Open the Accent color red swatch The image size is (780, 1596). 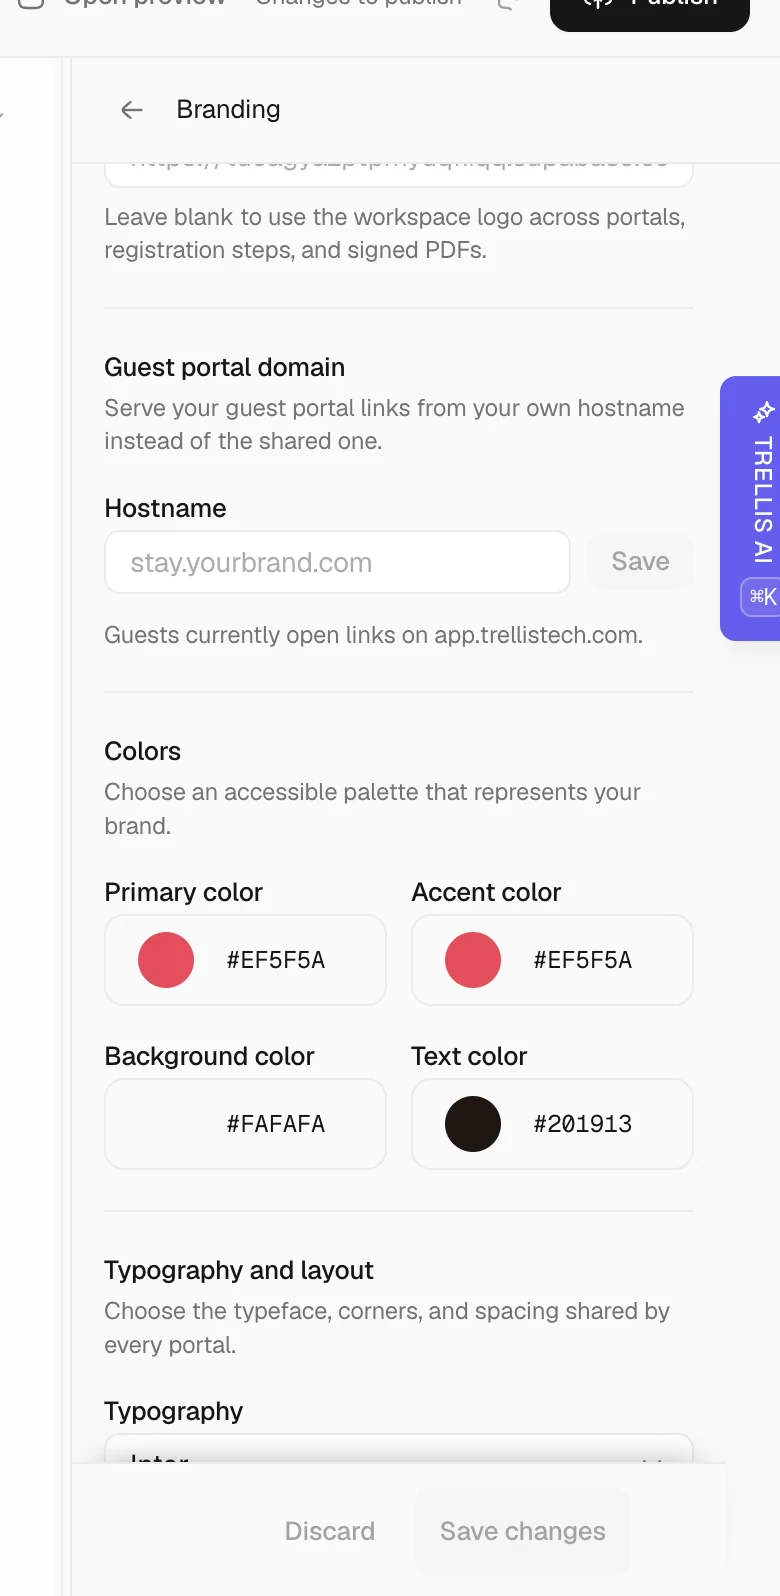coord(473,960)
